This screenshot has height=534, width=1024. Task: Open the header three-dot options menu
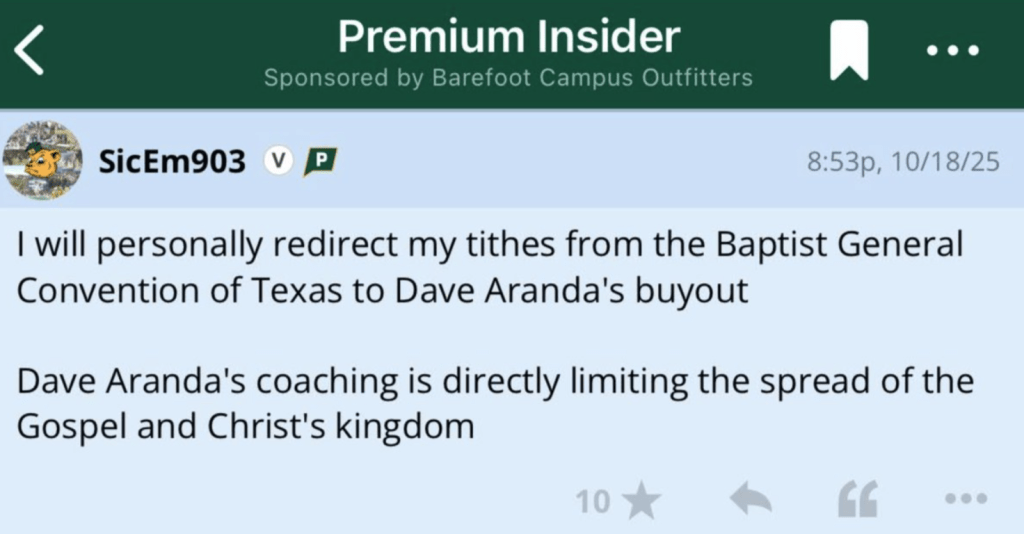point(952,51)
